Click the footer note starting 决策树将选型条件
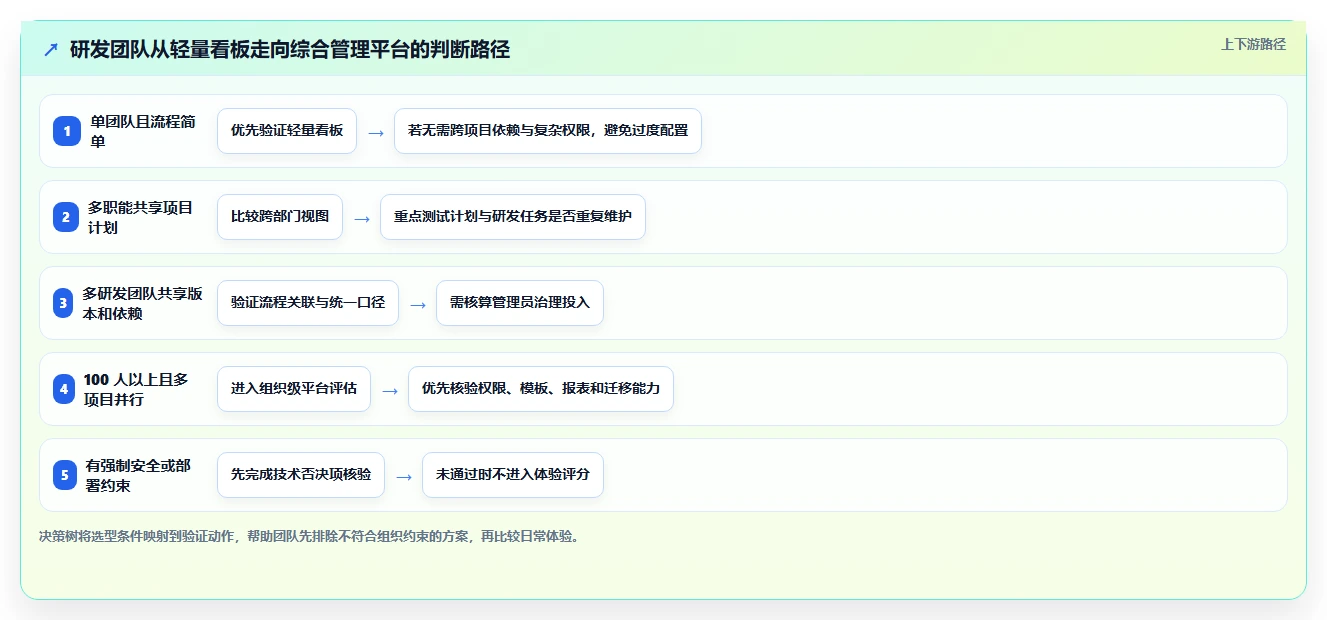1327x620 pixels. (309, 536)
